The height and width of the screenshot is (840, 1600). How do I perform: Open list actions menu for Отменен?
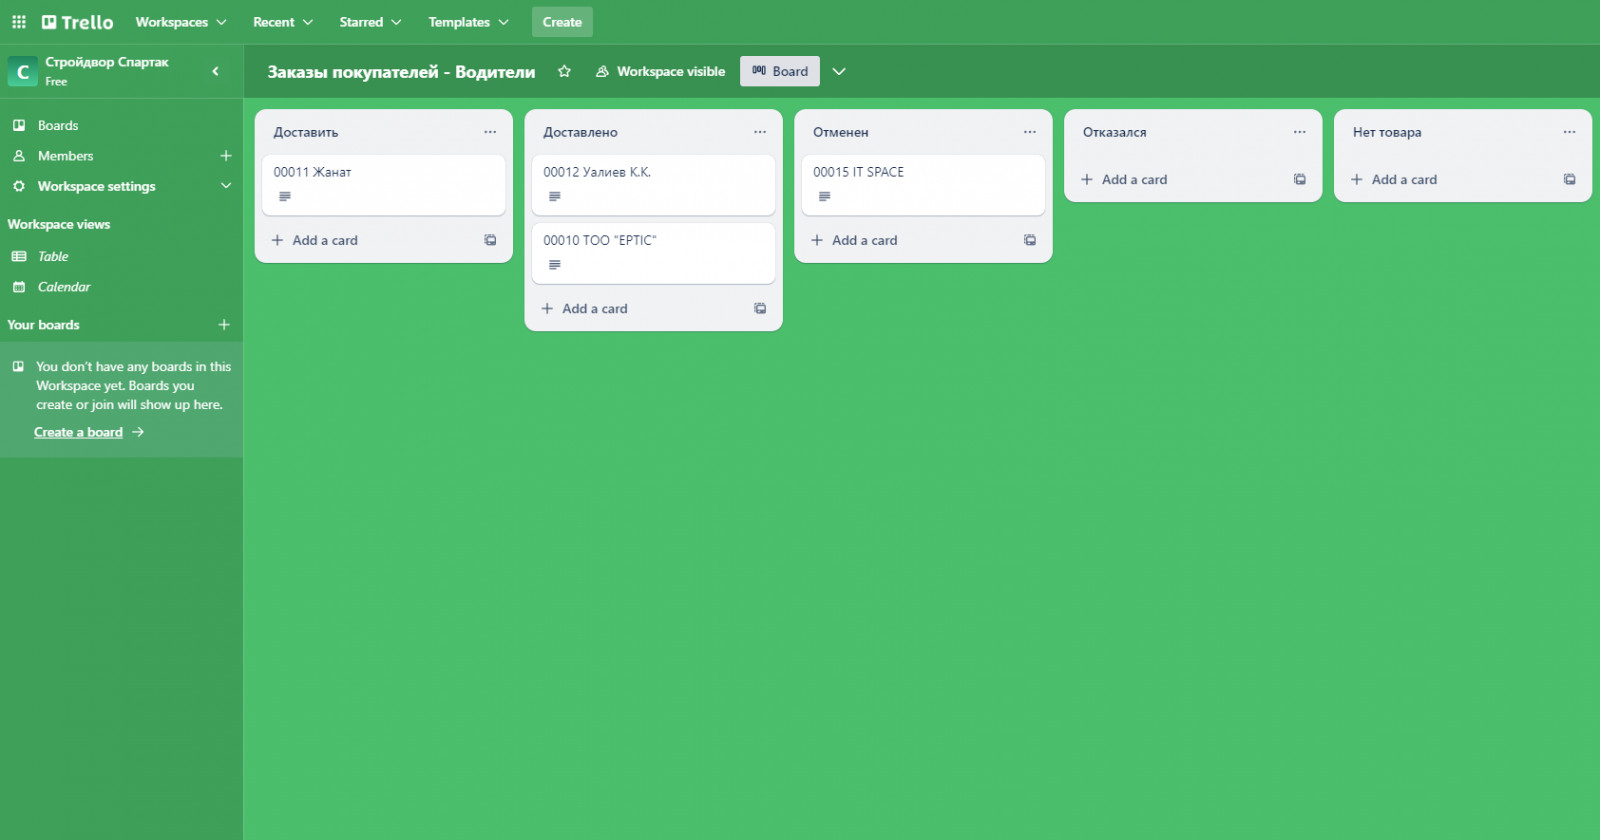point(1030,132)
